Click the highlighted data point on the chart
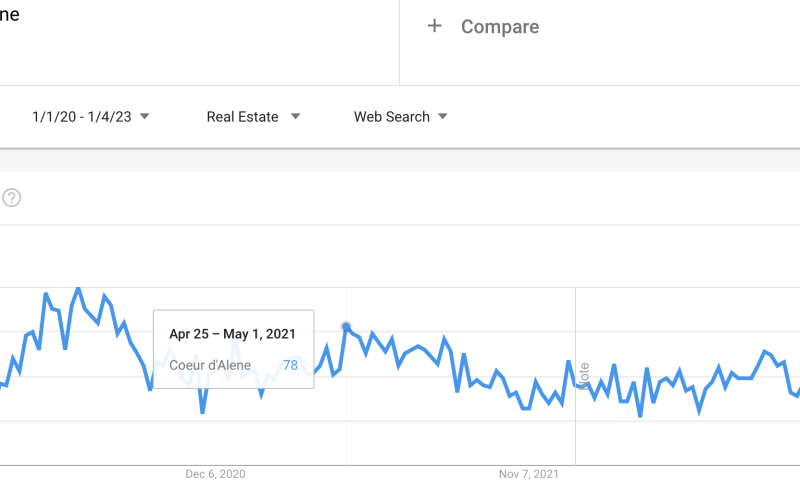 point(346,327)
